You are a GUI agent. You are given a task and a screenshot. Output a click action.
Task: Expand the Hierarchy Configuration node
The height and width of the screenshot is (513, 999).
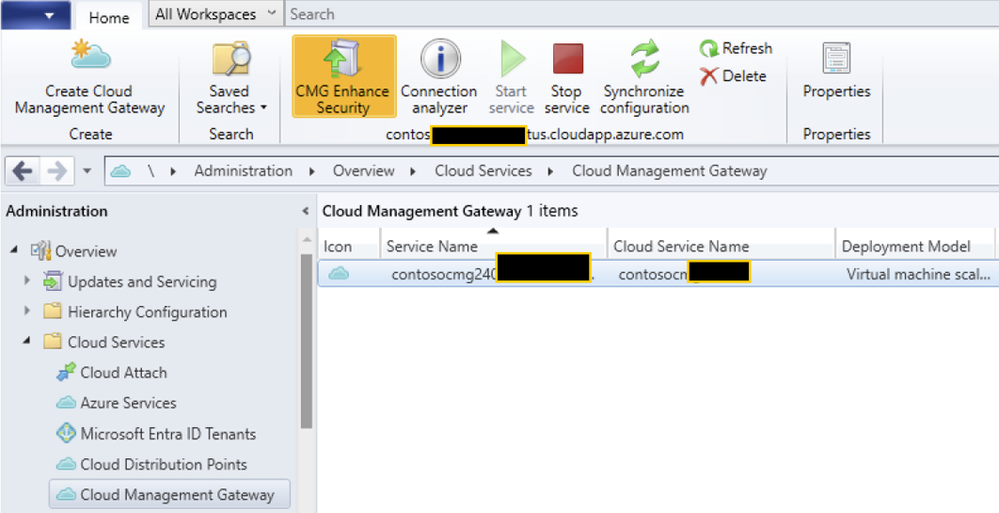[x=27, y=312]
